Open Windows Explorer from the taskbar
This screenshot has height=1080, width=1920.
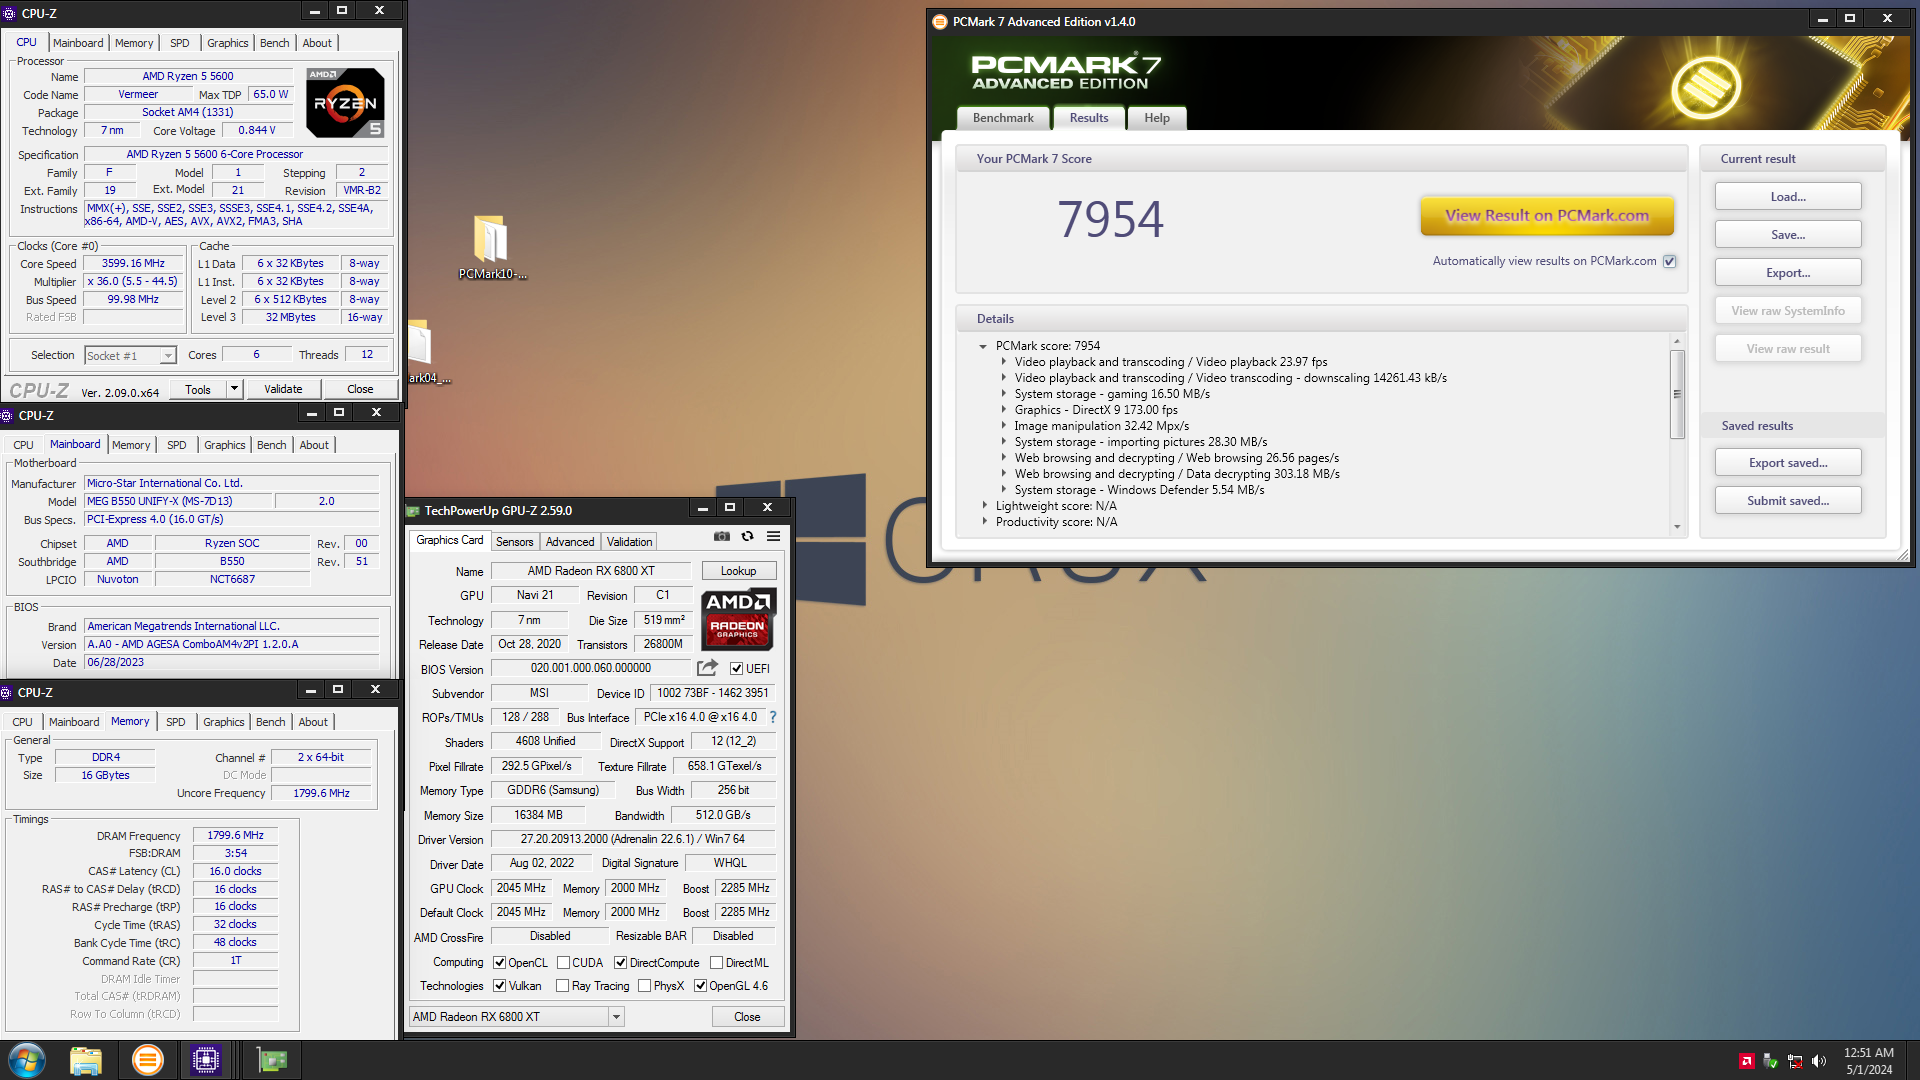[86, 1060]
